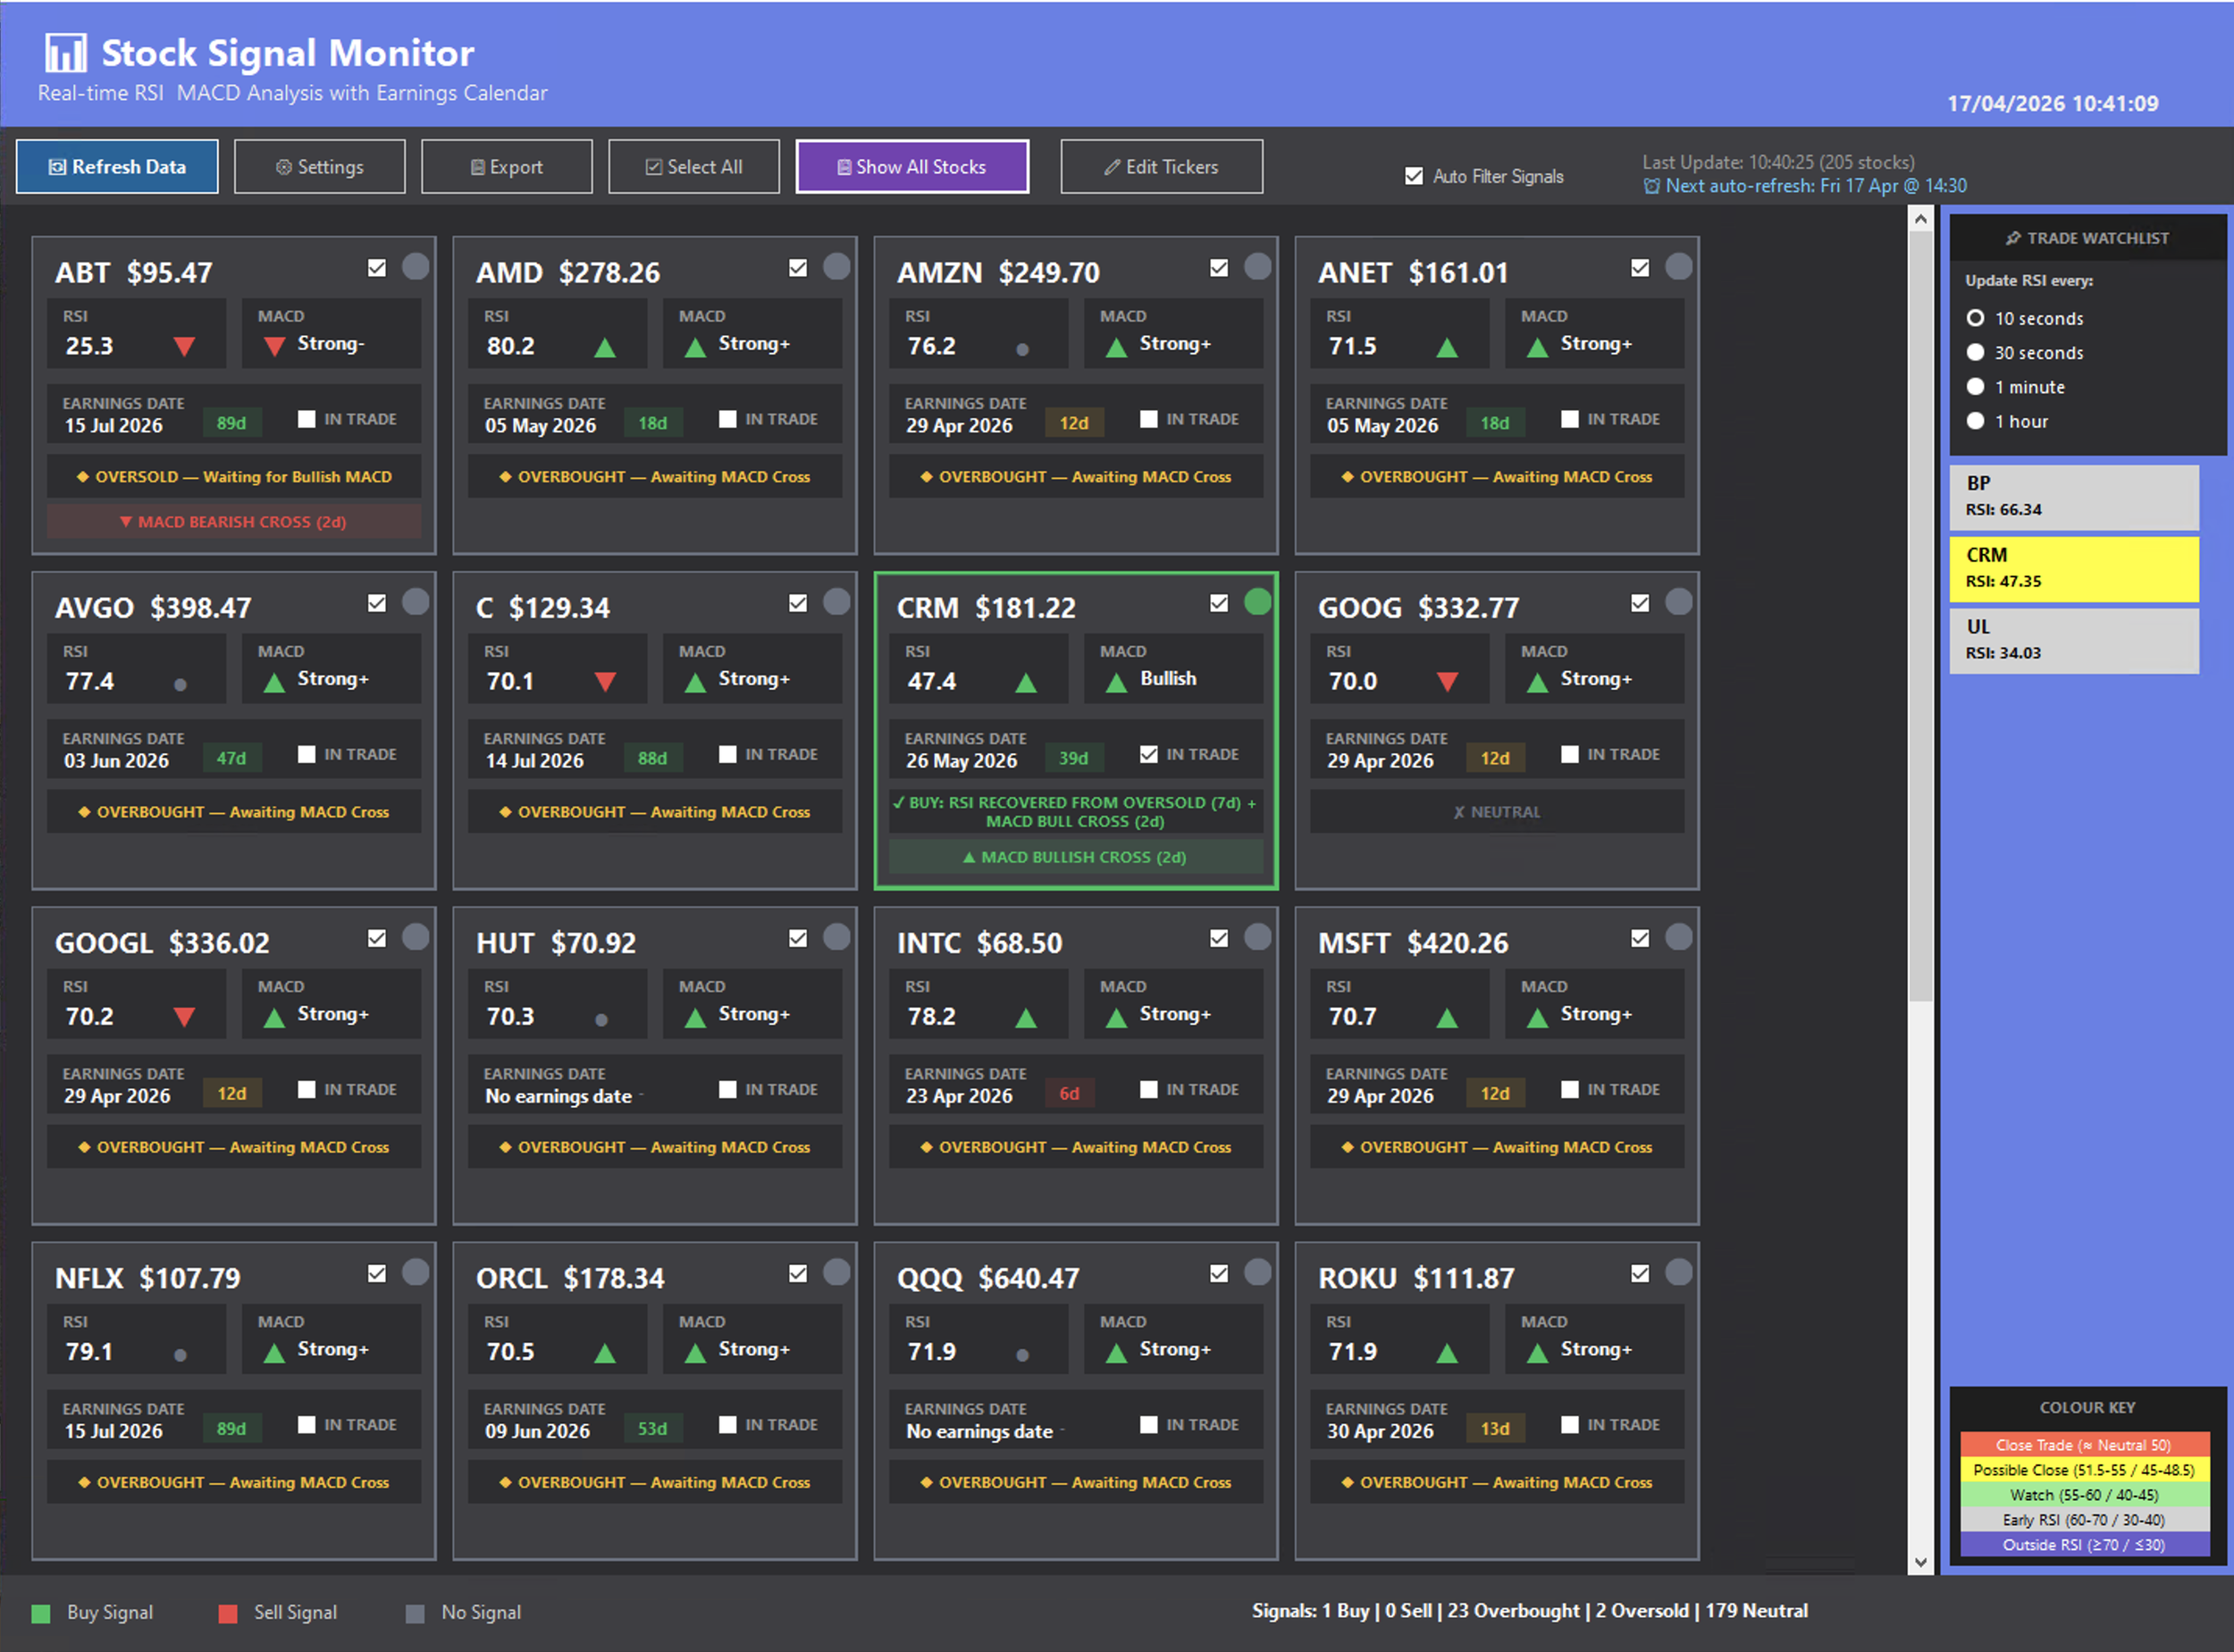This screenshot has height=1652, width=2234.
Task: Click the NFLX signal status circle
Action: pos(415,1271)
